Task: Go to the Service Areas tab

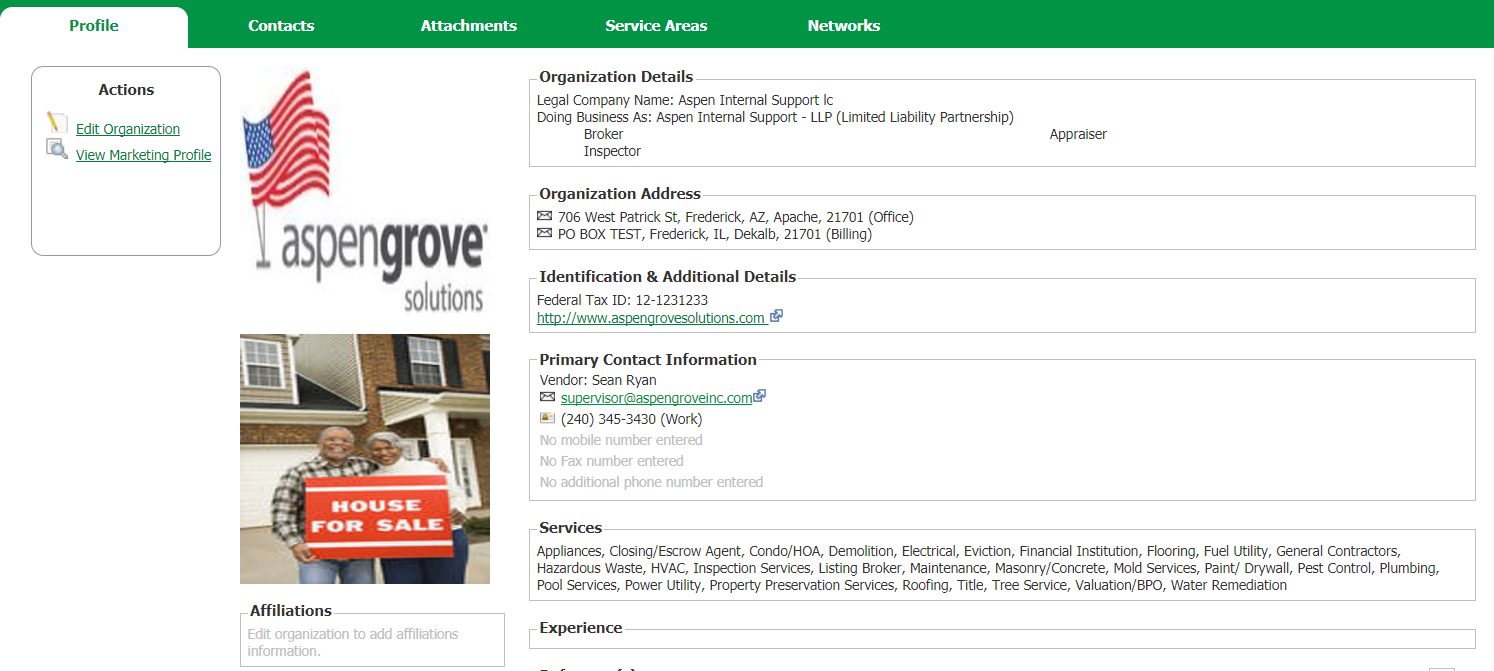Action: coord(656,26)
